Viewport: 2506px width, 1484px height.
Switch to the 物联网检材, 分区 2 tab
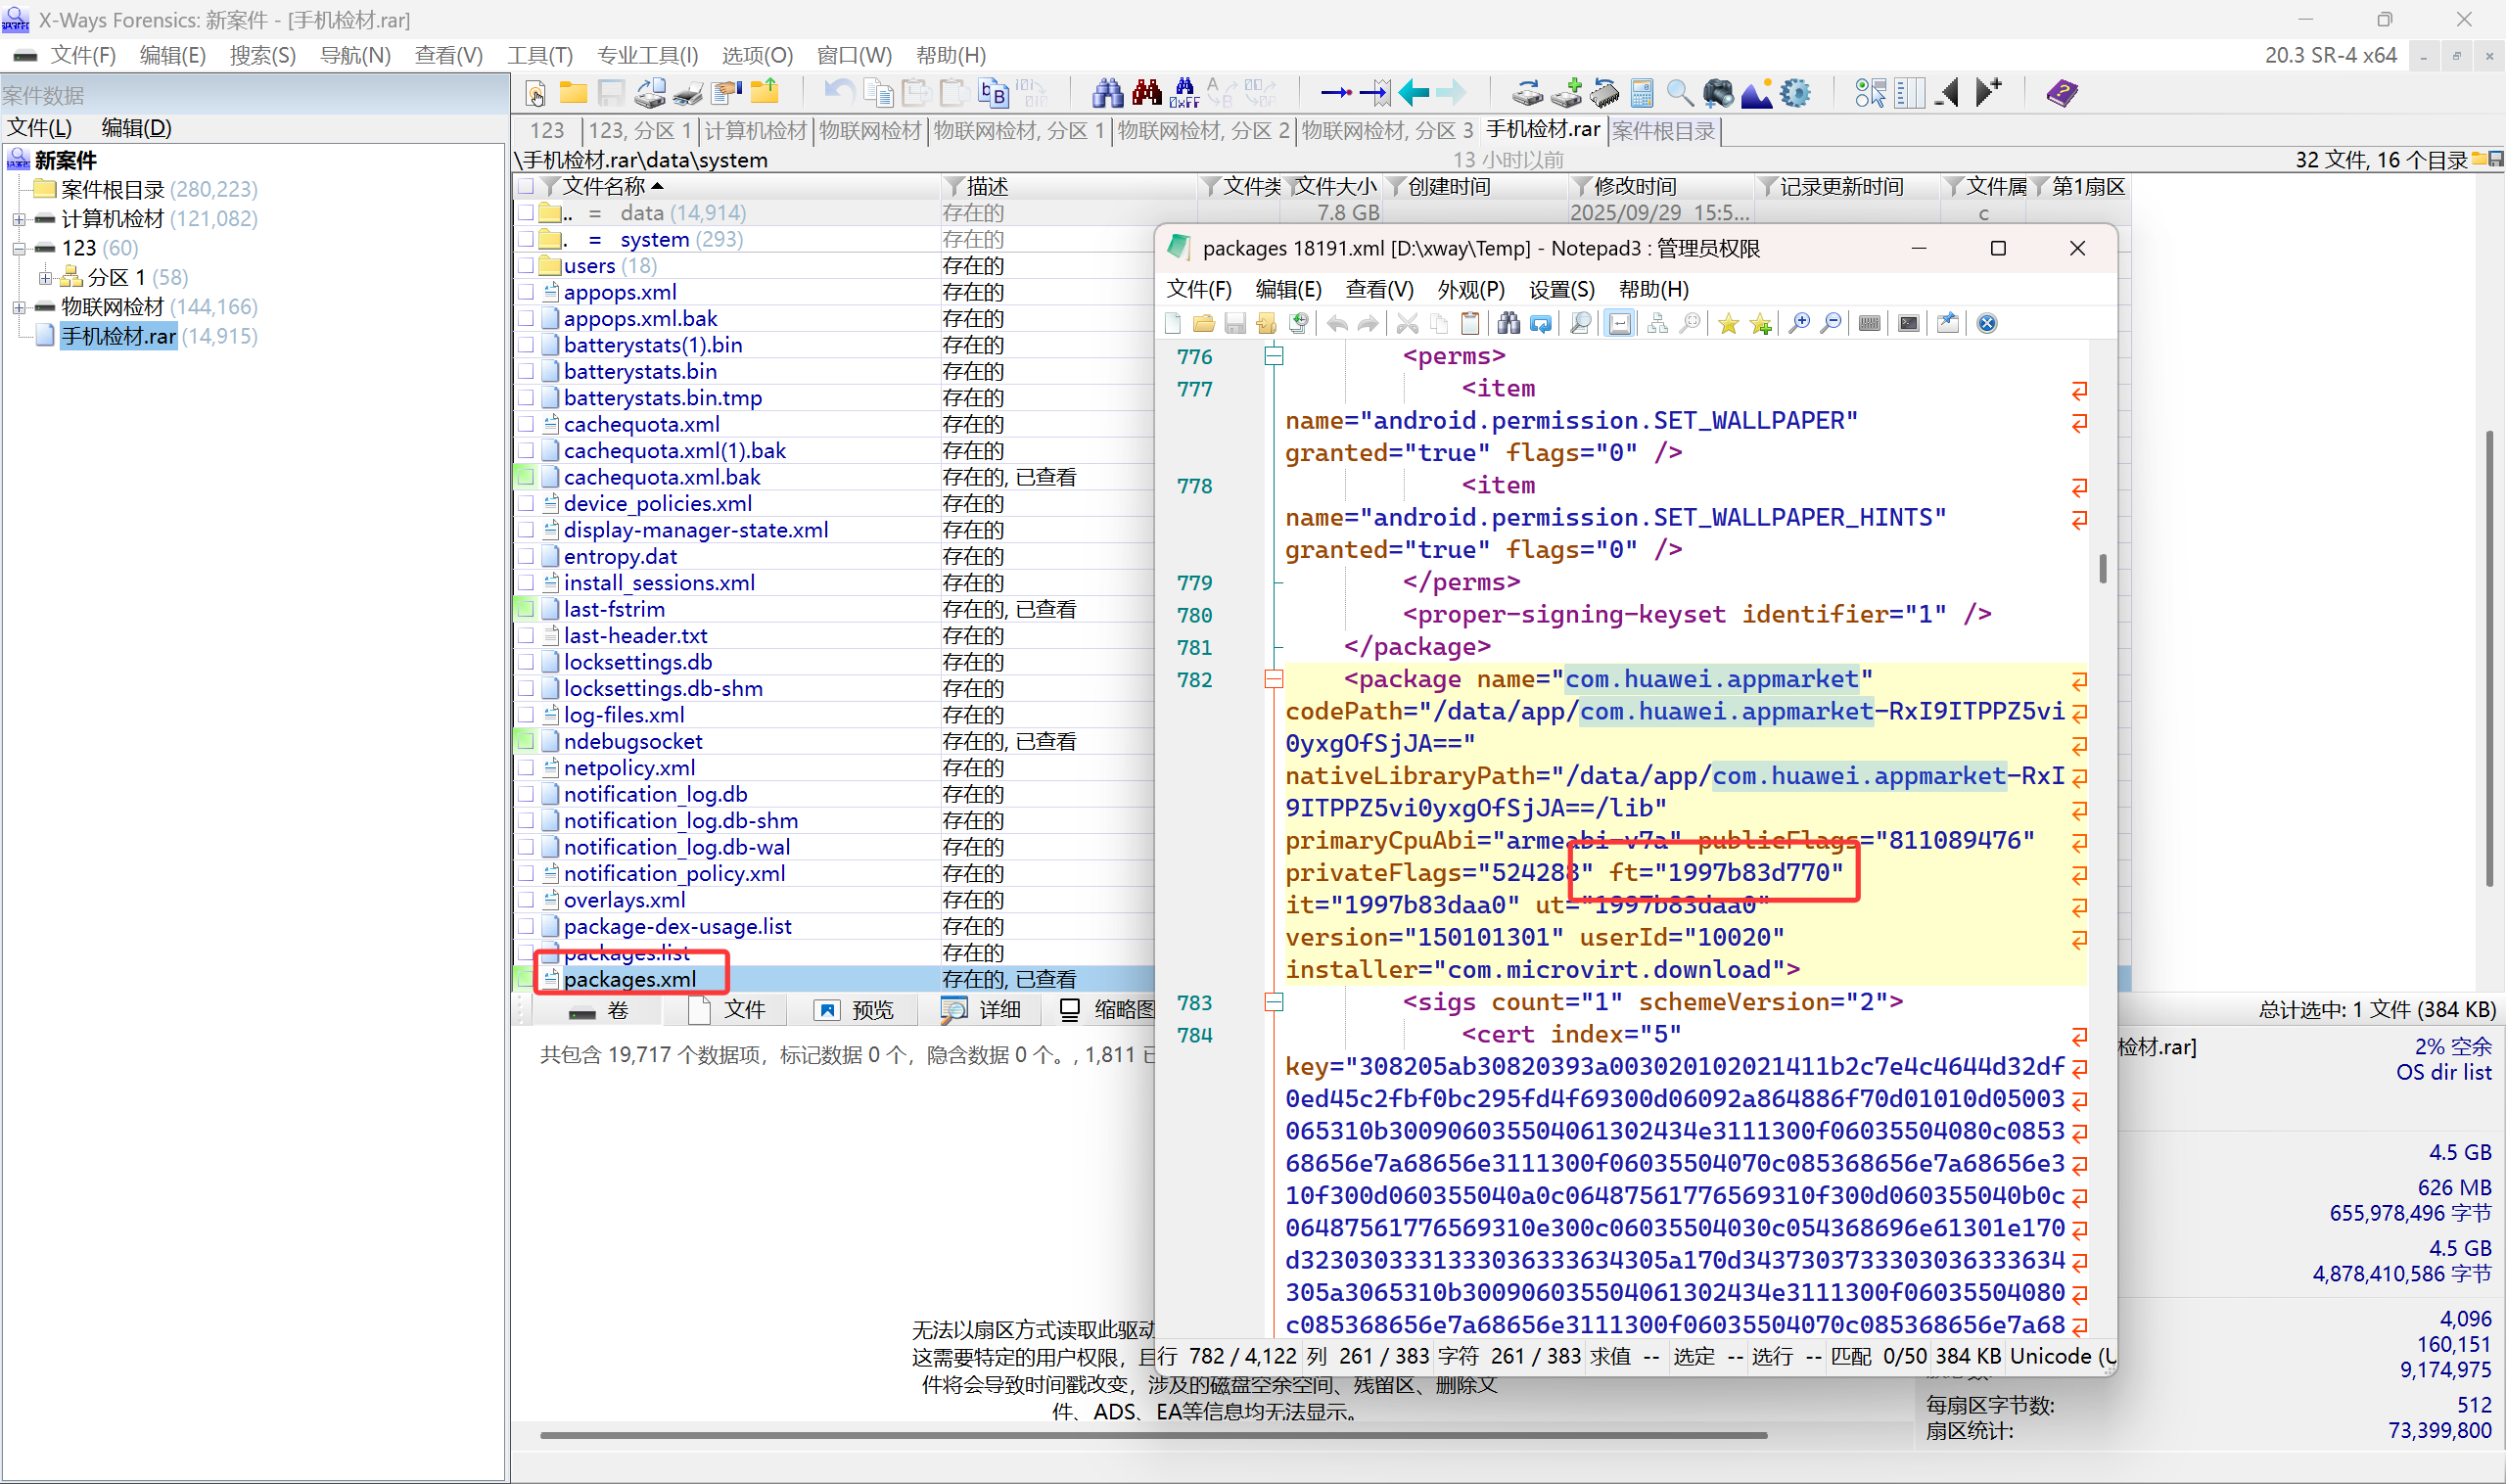(1203, 130)
